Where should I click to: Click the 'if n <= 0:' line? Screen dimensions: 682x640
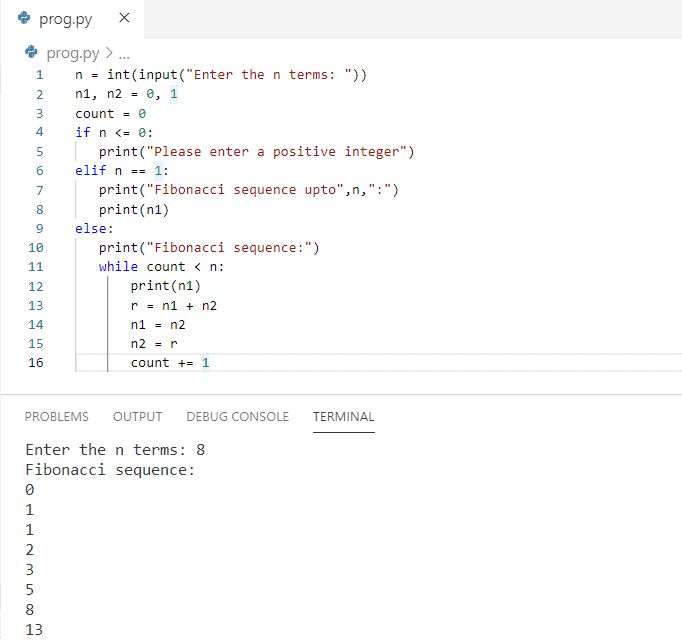tap(114, 132)
